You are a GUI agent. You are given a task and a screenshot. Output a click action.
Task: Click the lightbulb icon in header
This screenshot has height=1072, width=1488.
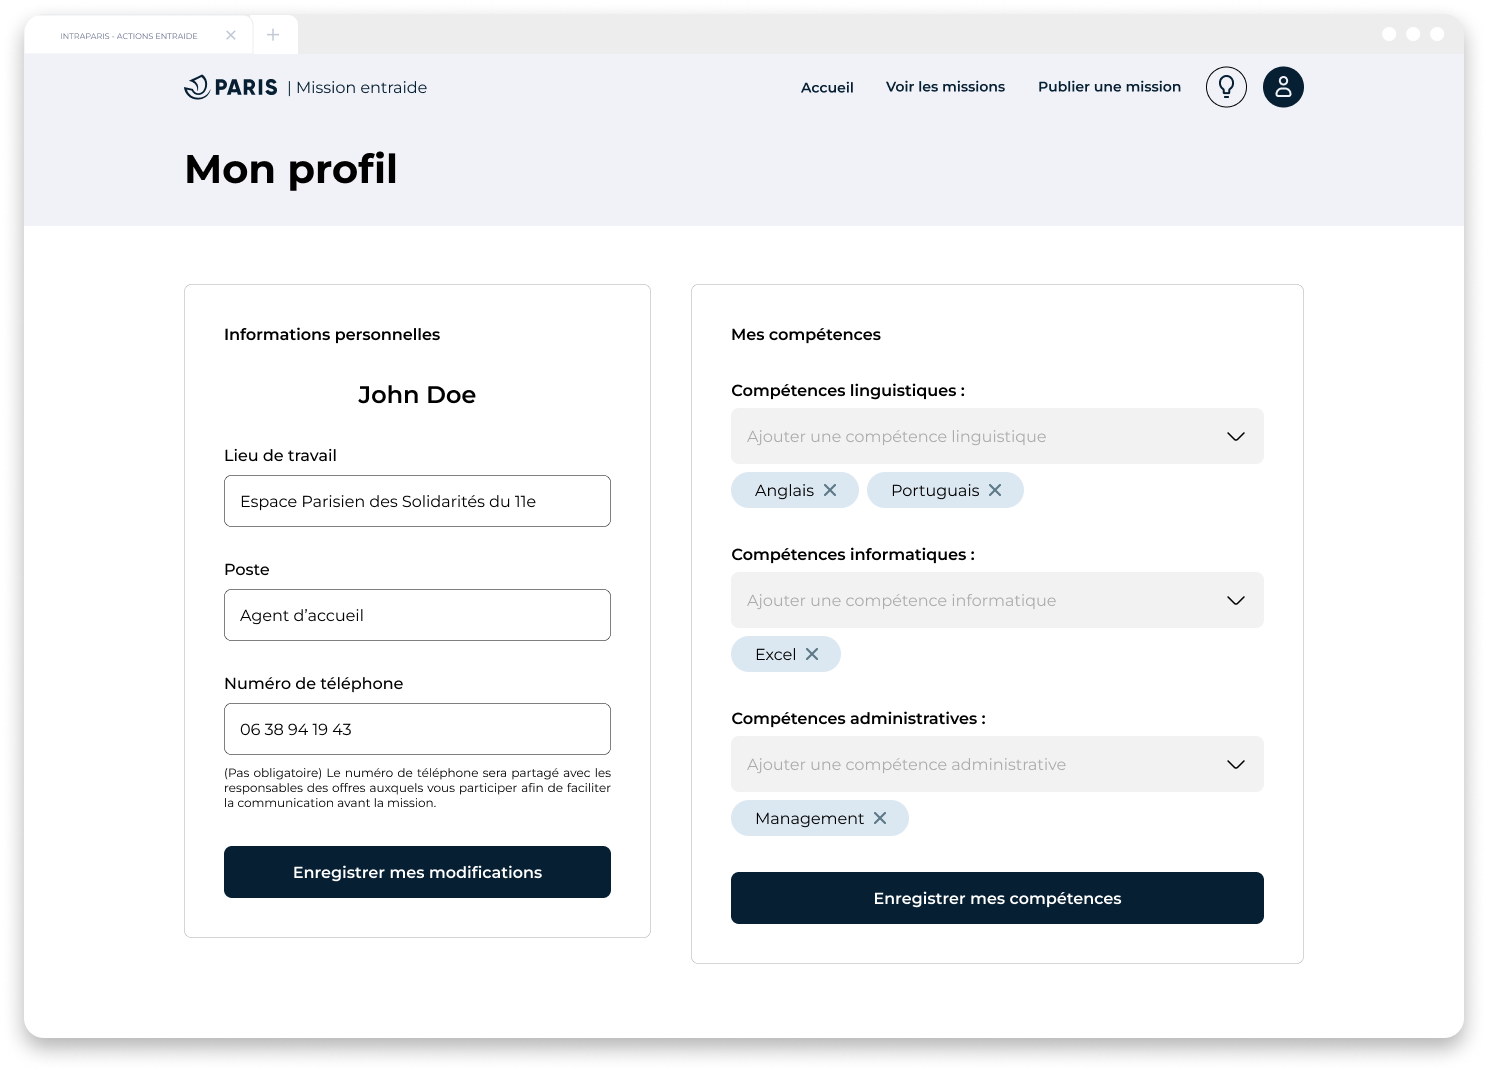1226,87
